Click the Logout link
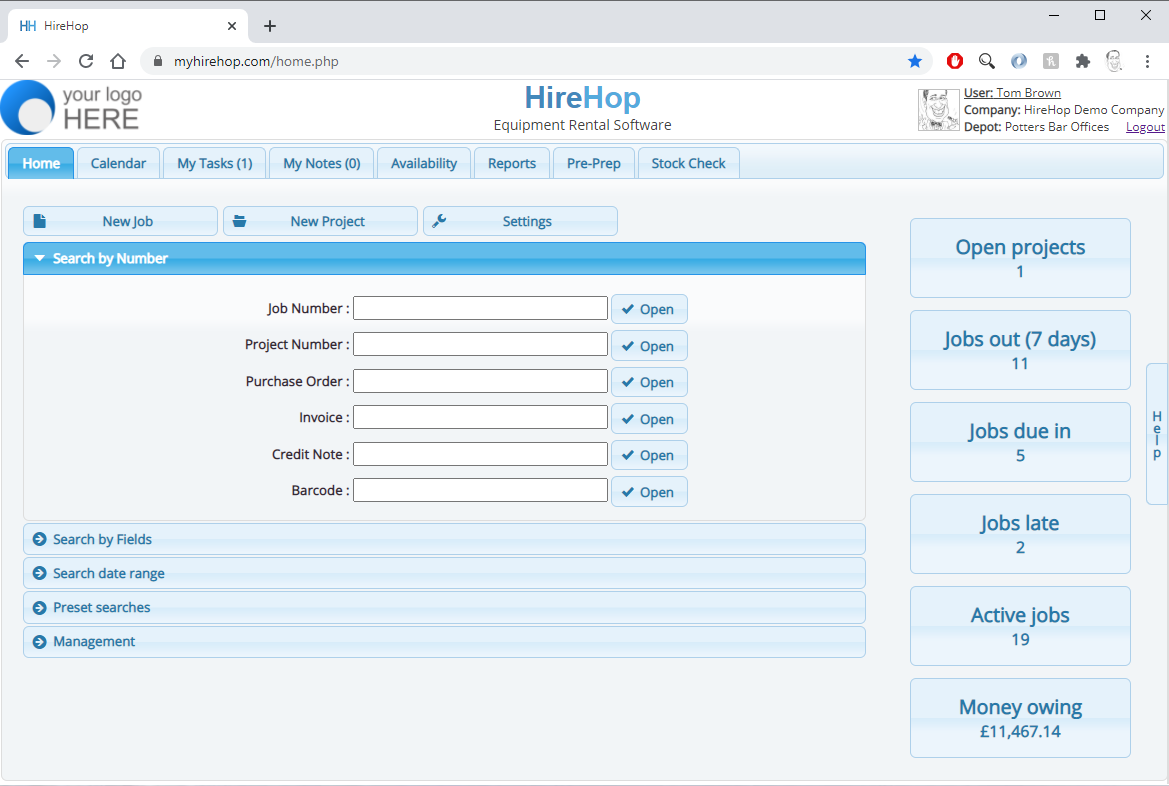 [1145, 127]
